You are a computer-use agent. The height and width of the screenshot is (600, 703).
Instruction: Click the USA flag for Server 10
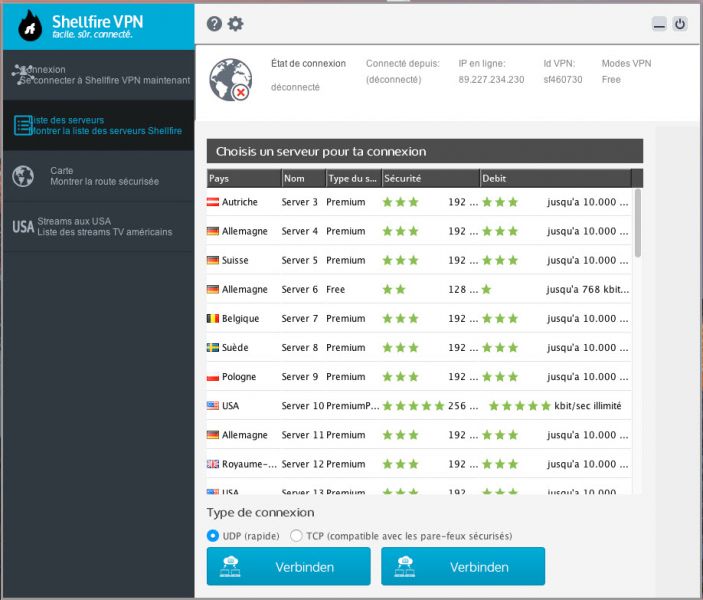pos(213,406)
